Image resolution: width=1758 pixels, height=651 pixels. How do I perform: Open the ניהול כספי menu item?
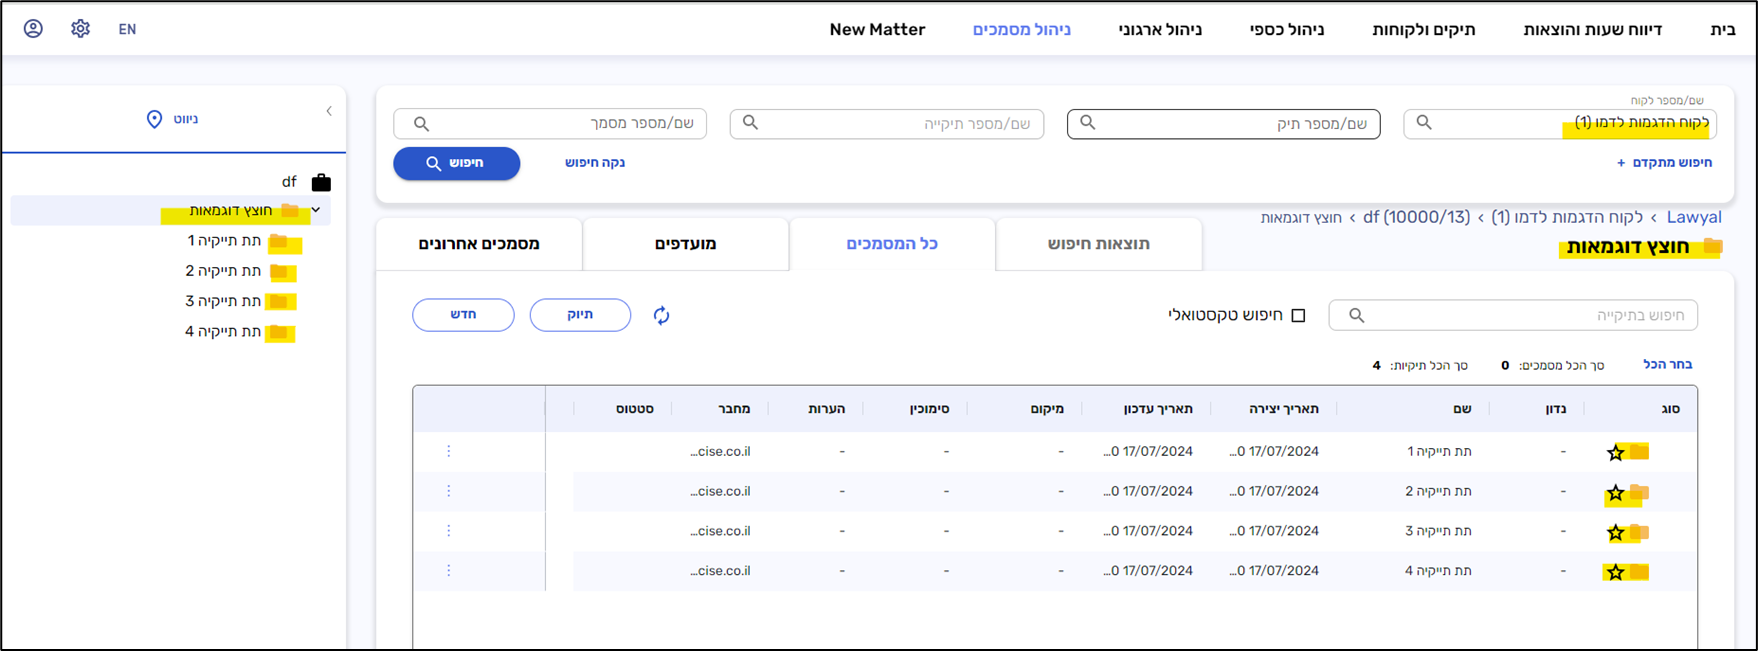(x=1286, y=30)
